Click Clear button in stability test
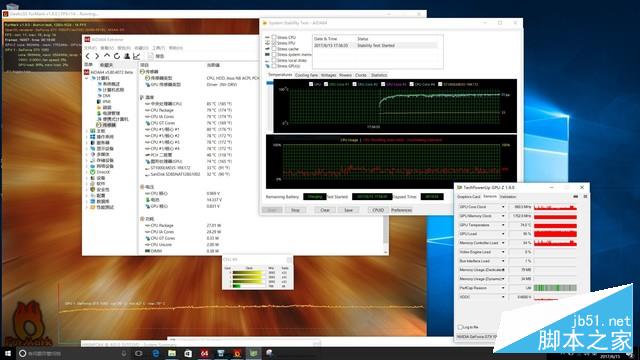The image size is (640, 360). [x=325, y=210]
